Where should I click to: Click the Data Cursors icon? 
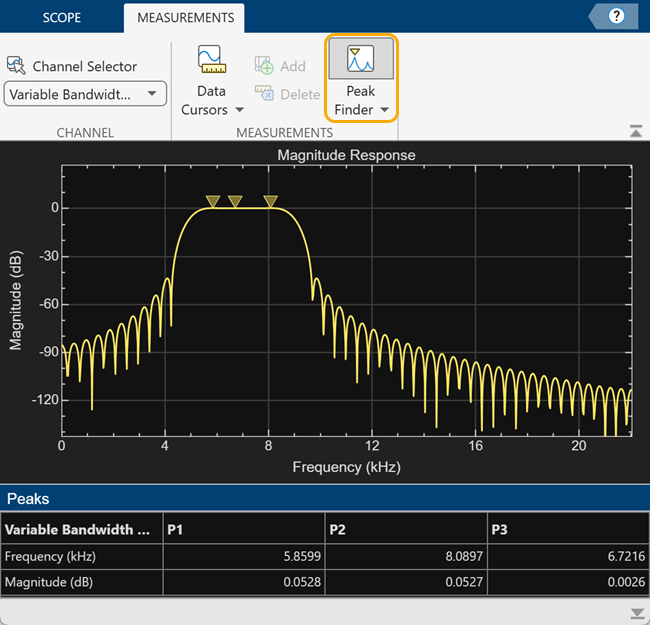[212, 59]
